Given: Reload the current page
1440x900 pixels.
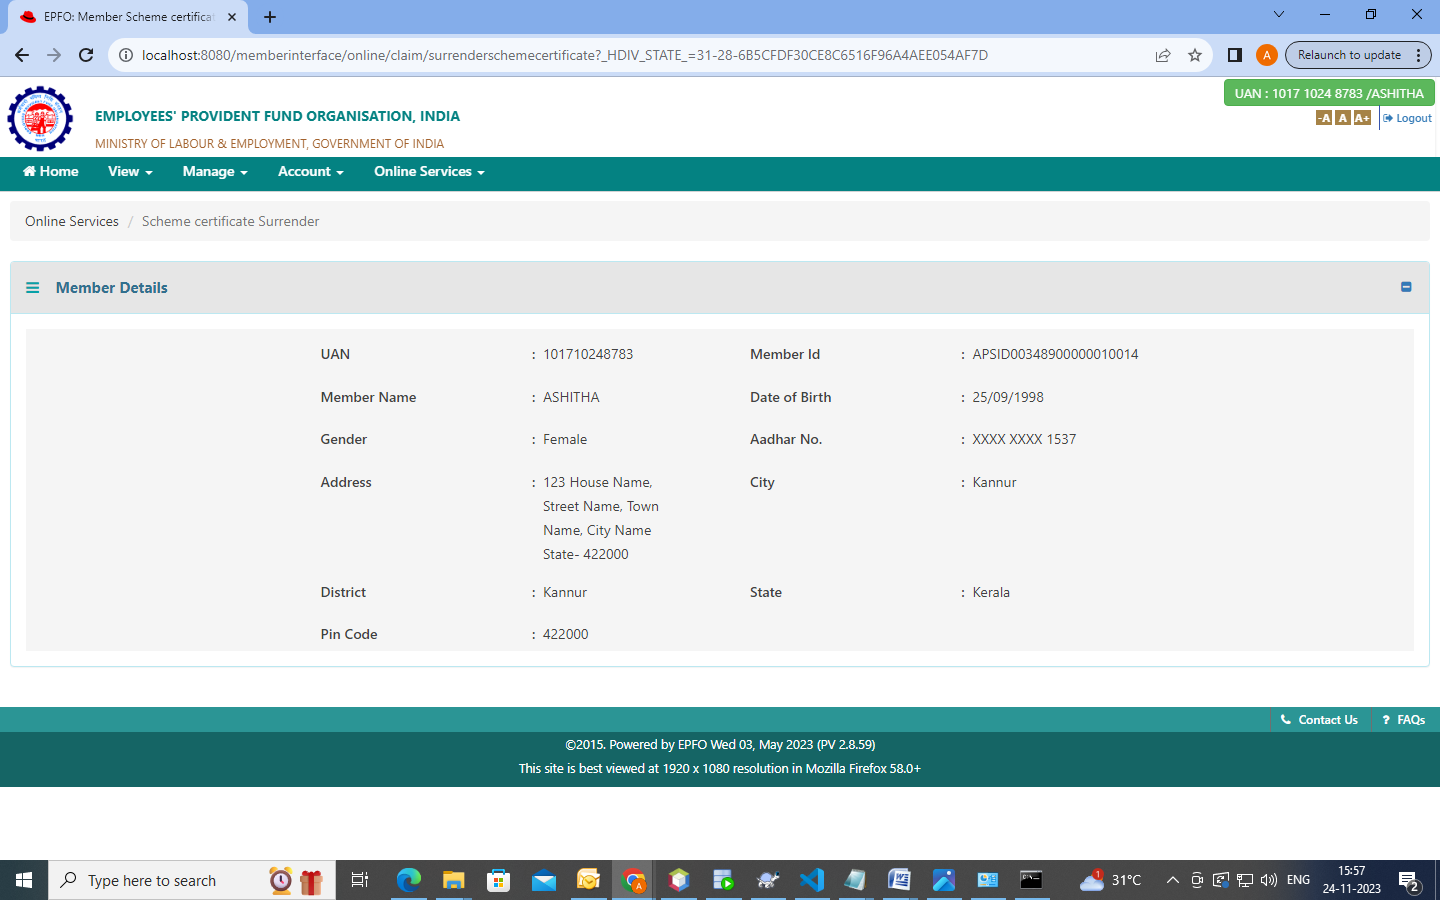Looking at the screenshot, I should coord(86,55).
